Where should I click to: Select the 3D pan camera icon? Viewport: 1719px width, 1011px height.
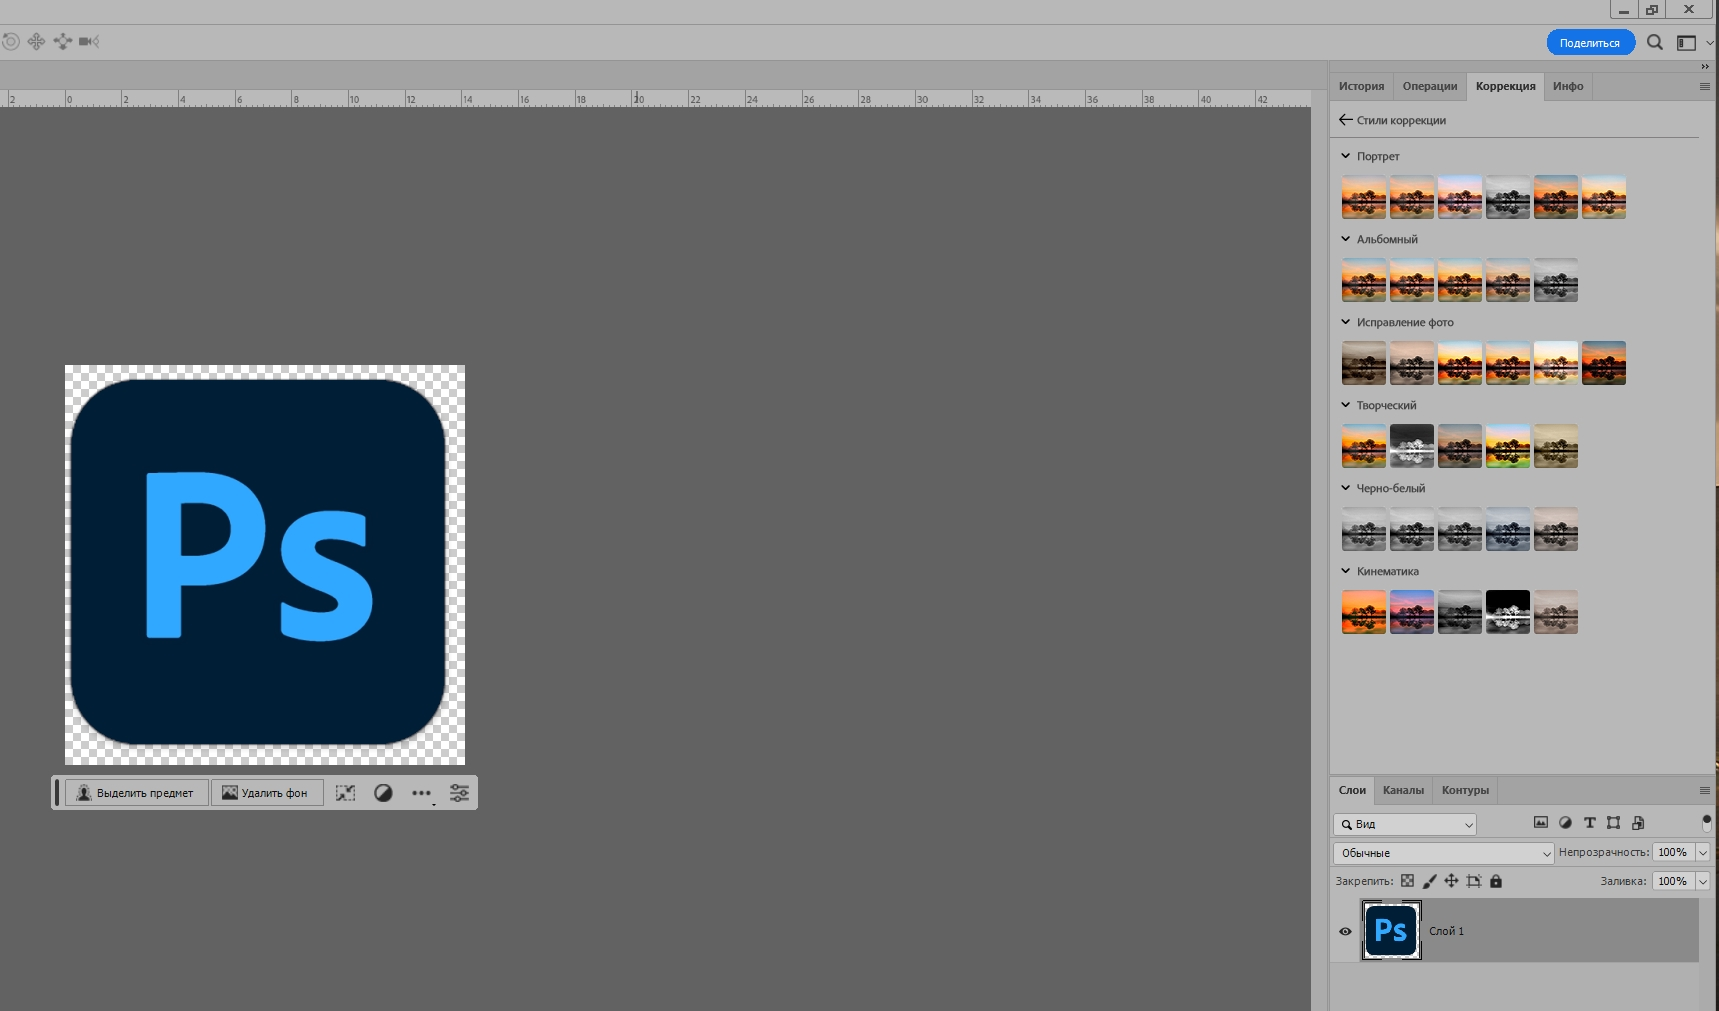point(36,41)
